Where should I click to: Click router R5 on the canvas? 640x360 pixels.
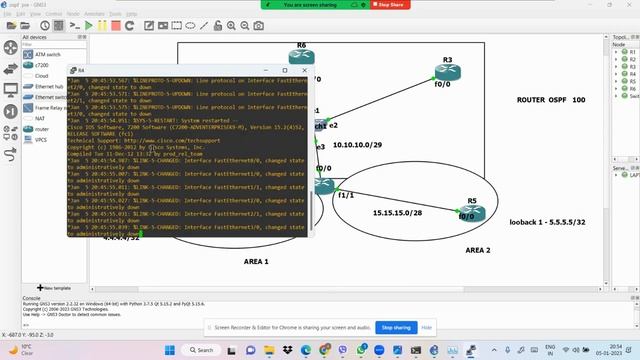(x=472, y=213)
